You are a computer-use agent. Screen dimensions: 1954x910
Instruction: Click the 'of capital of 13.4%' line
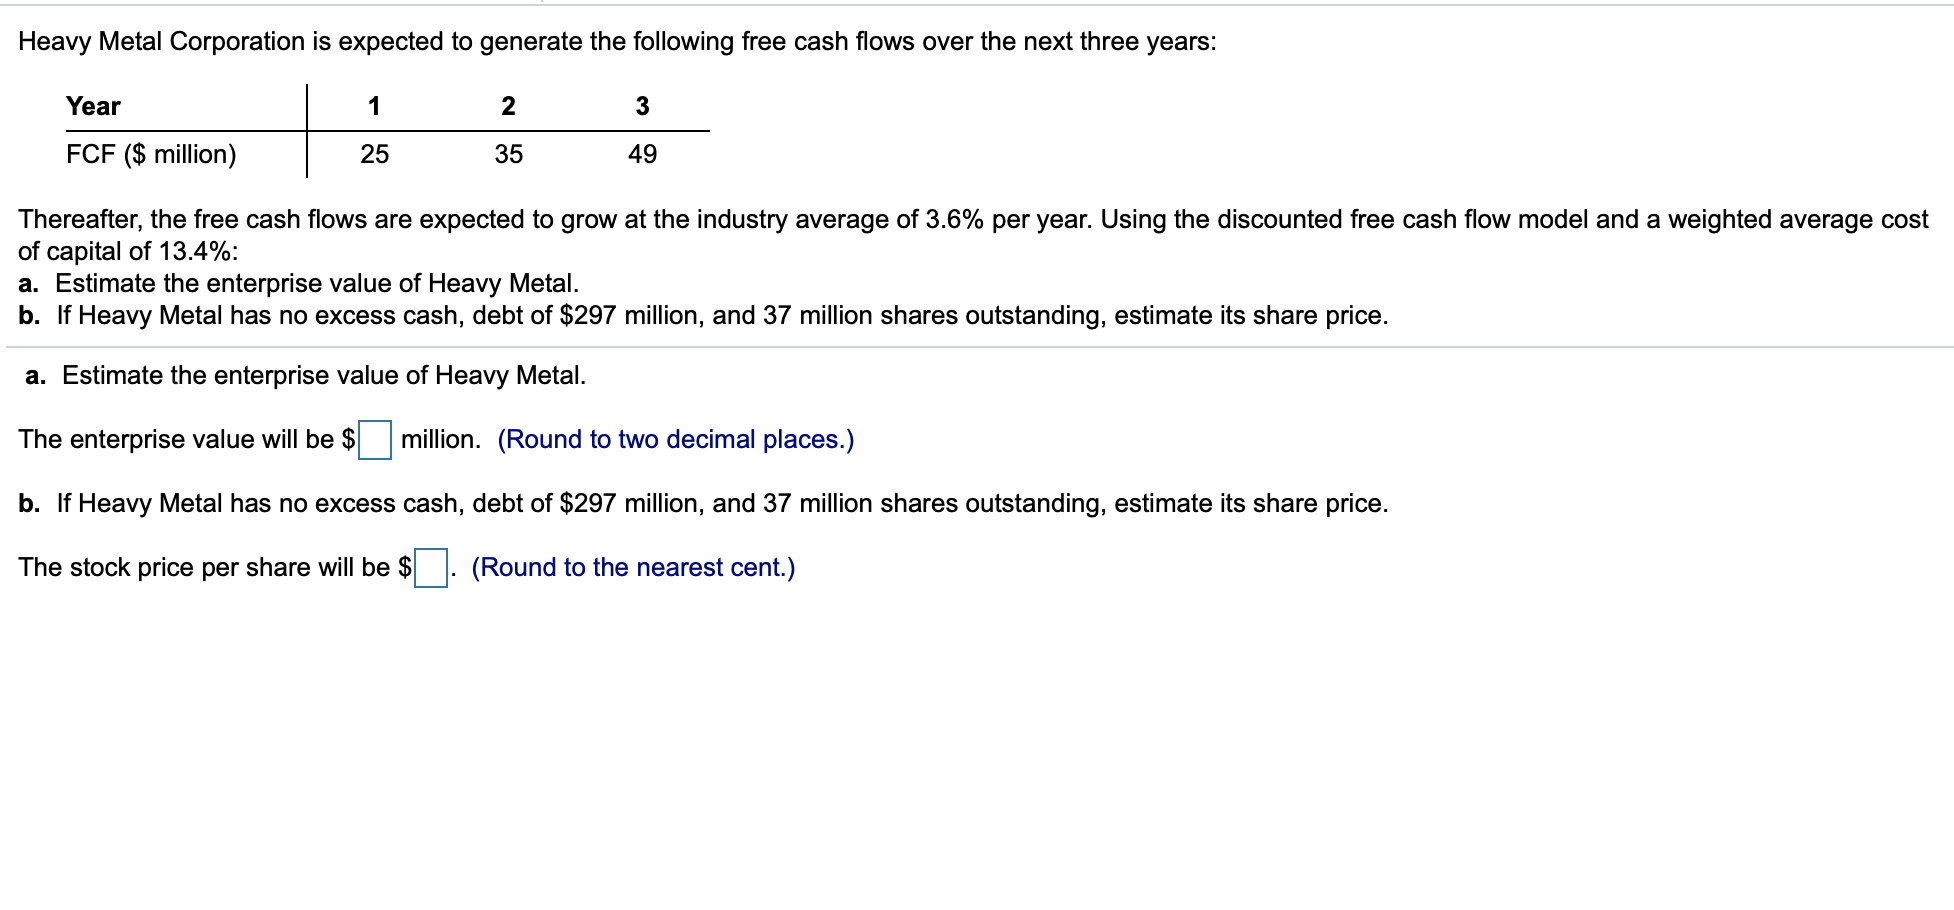[x=128, y=252]
